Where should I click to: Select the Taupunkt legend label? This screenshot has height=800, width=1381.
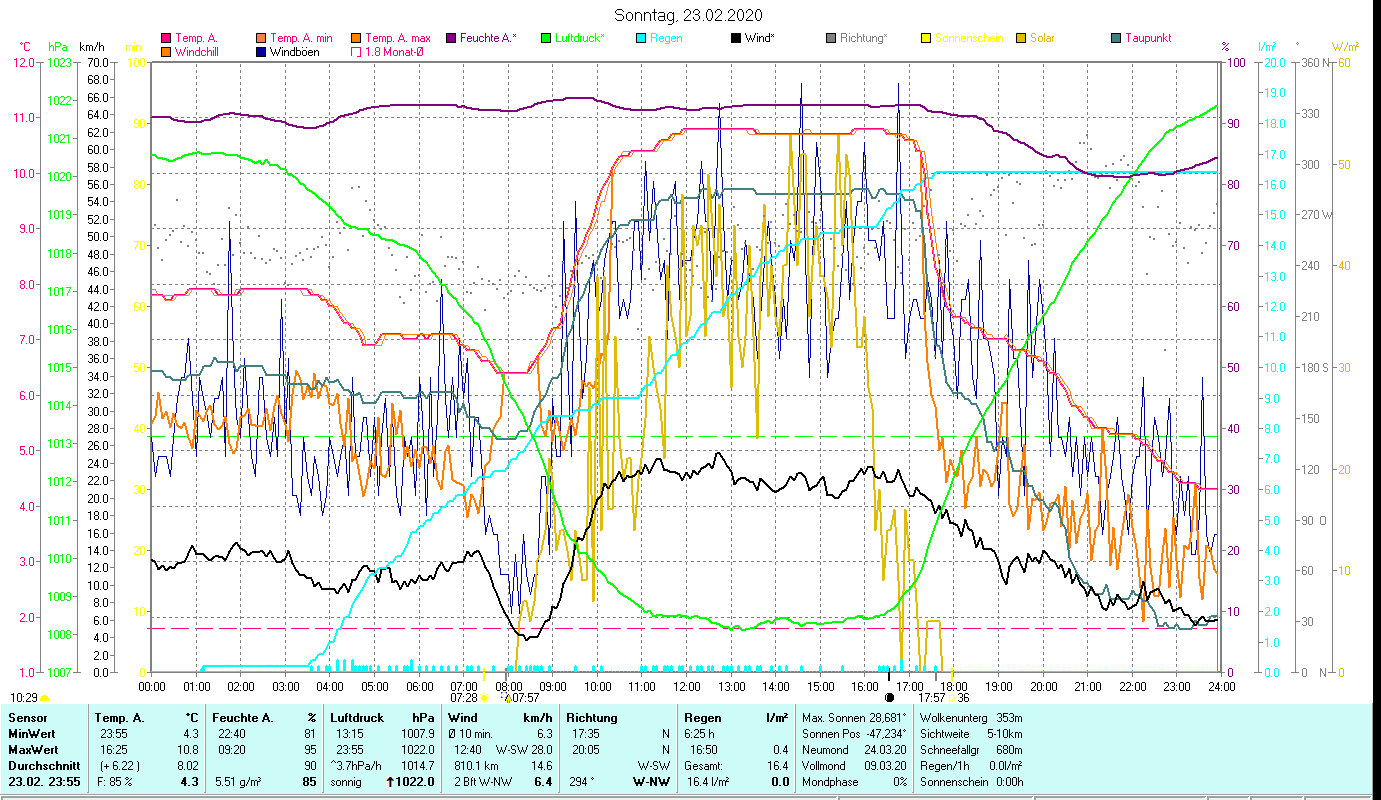(x=1147, y=38)
